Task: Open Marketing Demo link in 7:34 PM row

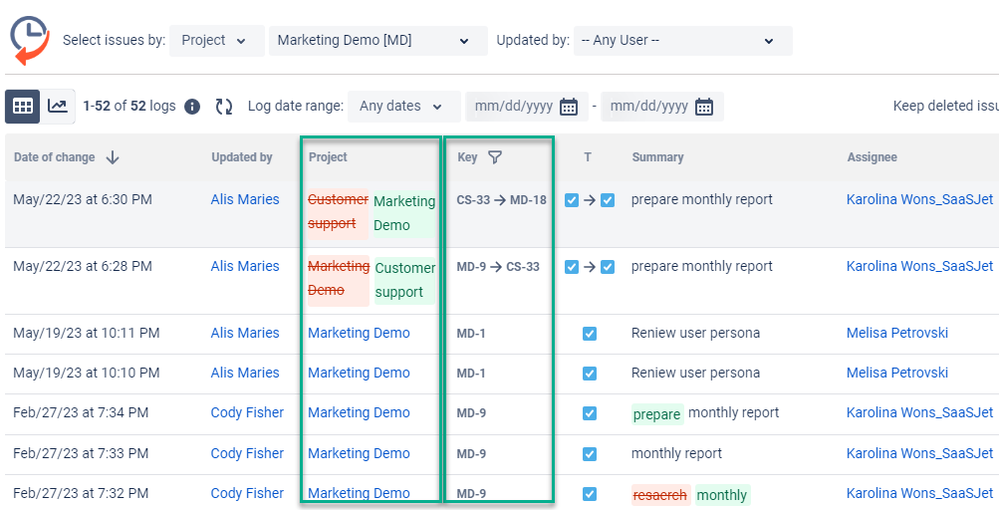Action: tap(359, 413)
